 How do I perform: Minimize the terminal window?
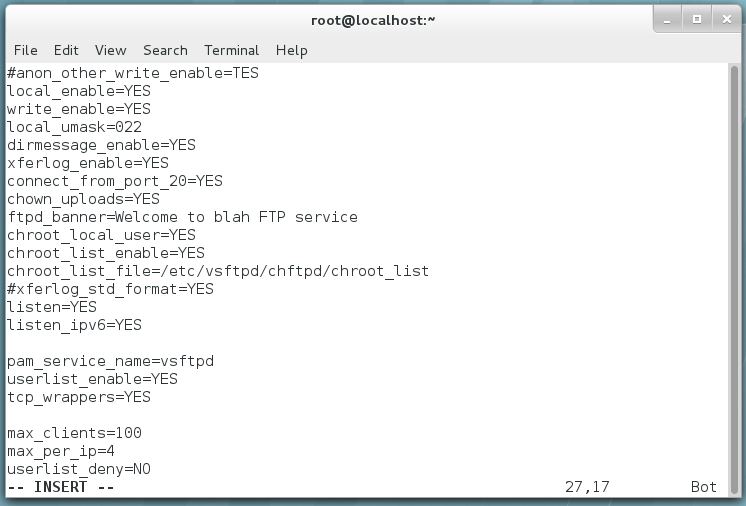(x=669, y=19)
